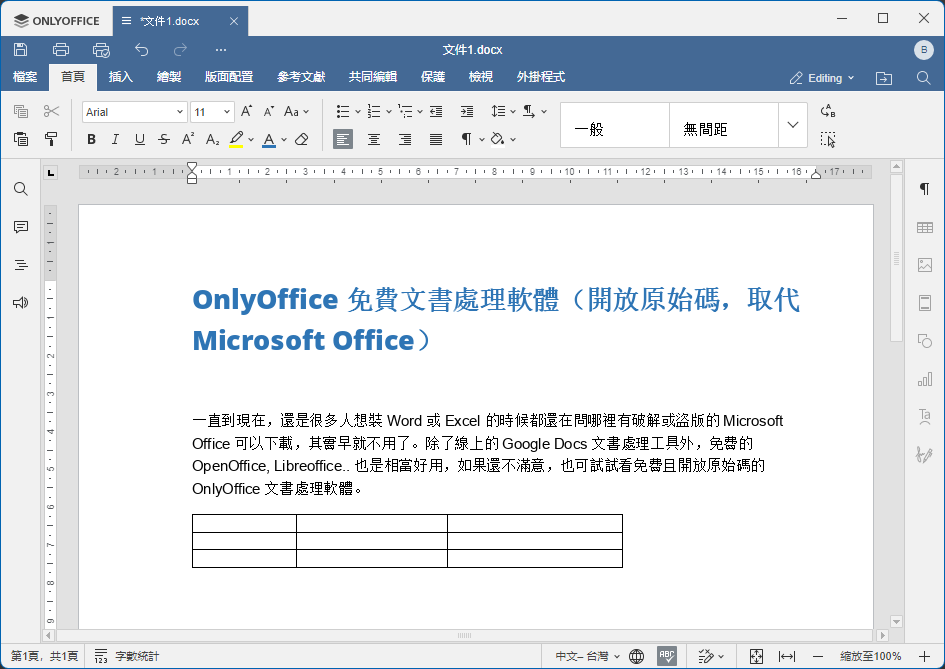This screenshot has height=669, width=945.
Task: Click the font size 11 input field
Action: click(205, 112)
